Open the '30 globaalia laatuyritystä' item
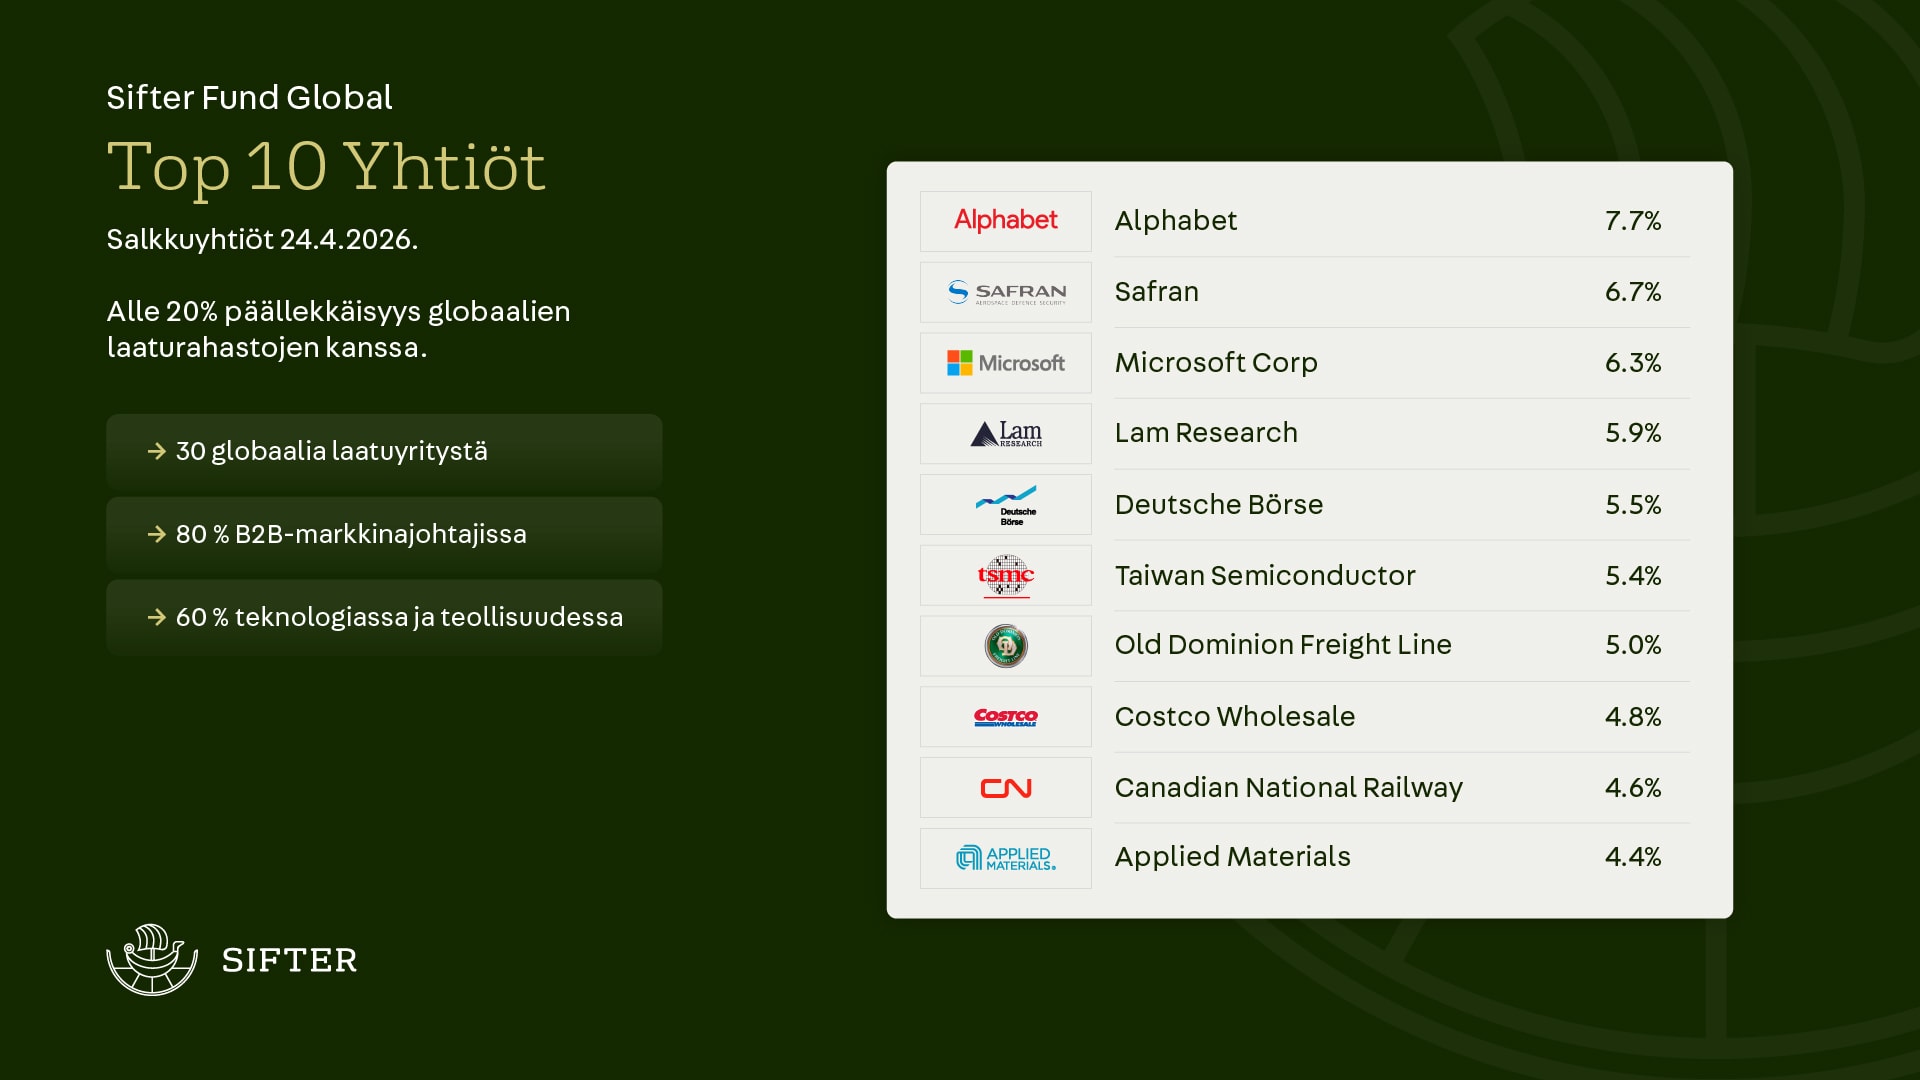The image size is (1920, 1080). (x=384, y=451)
